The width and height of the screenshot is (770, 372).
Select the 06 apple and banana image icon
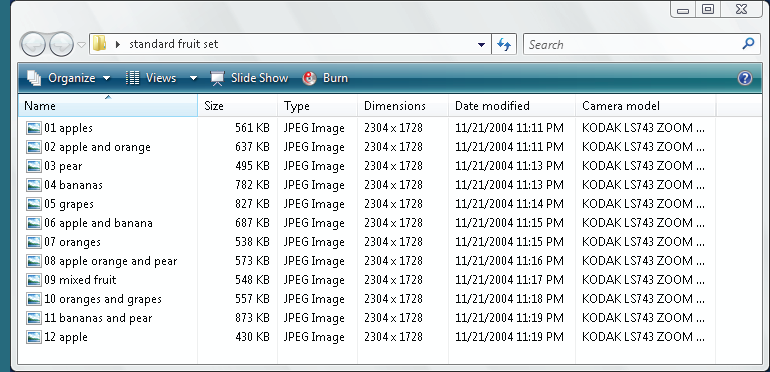34,223
